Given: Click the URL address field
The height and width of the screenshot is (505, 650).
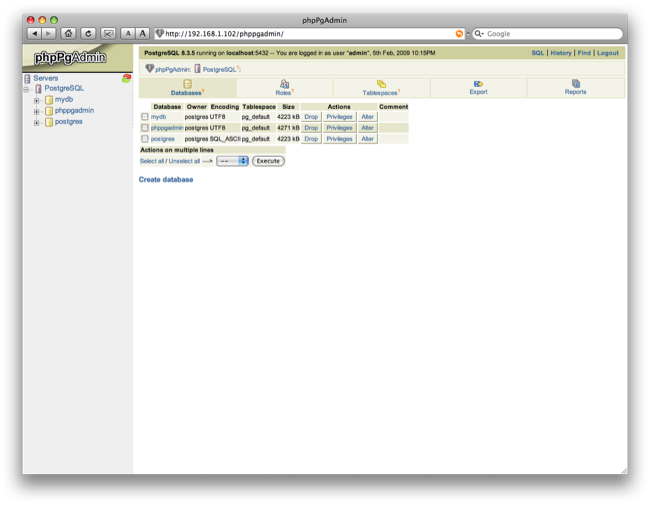Looking at the screenshot, I should [x=309, y=34].
